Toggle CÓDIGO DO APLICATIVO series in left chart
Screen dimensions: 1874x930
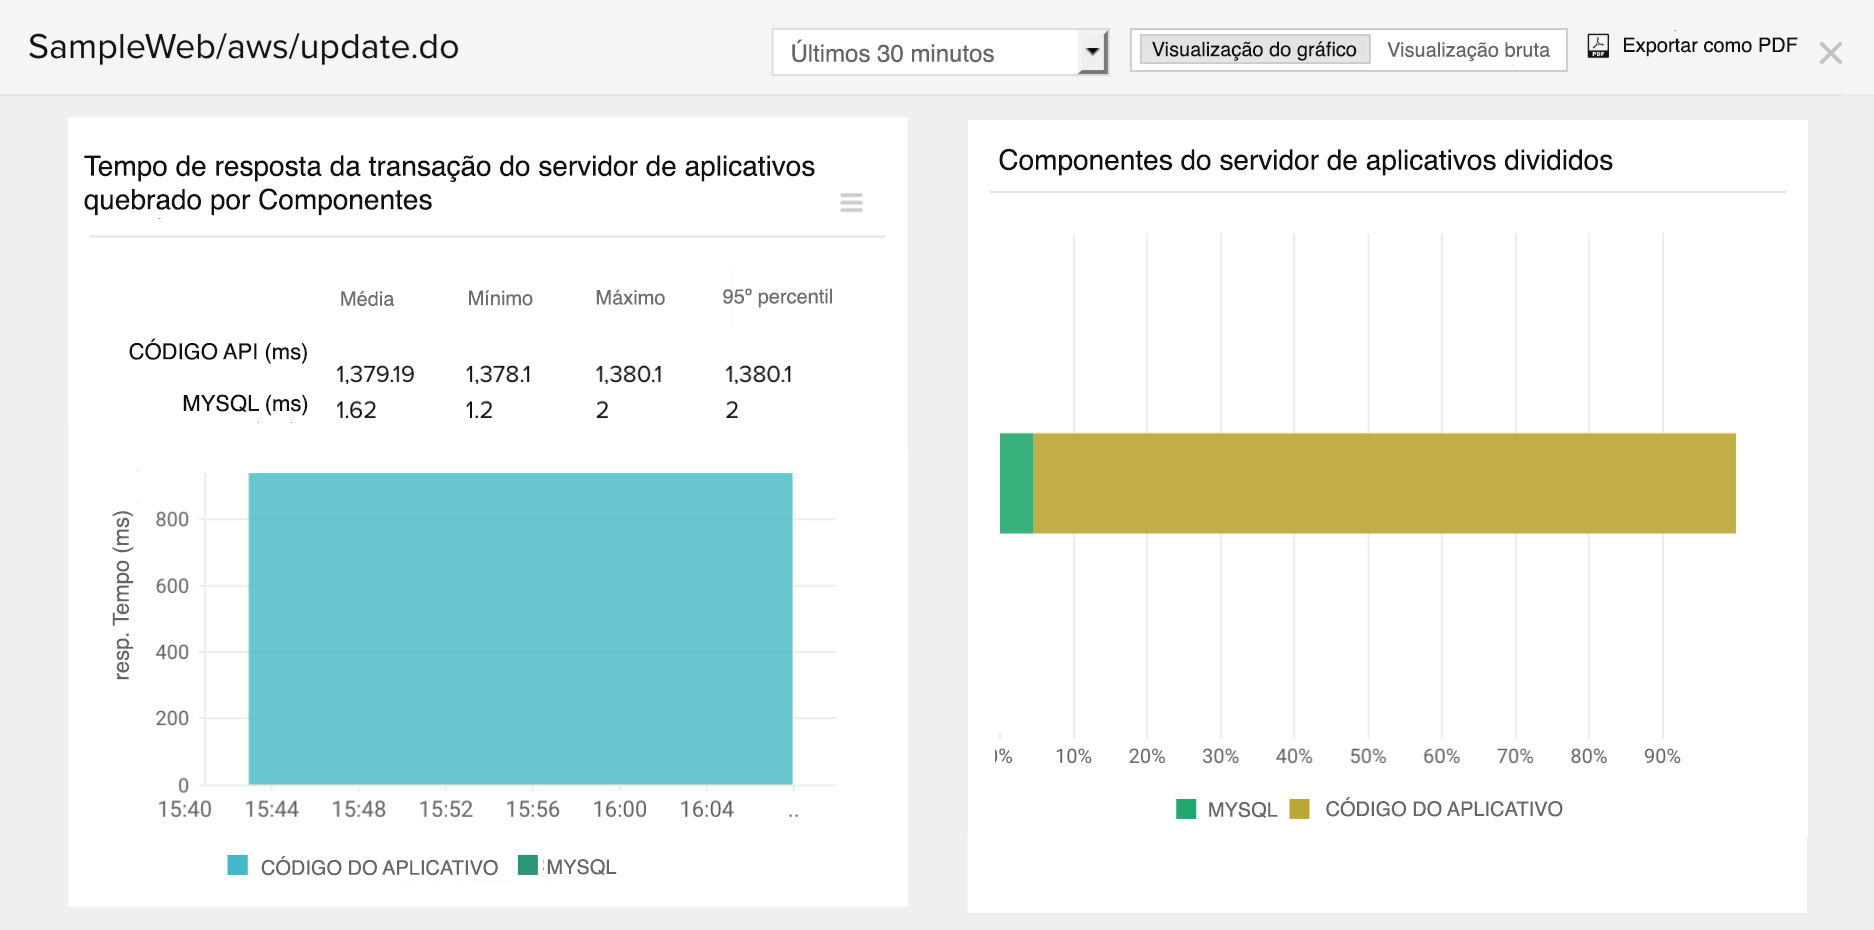click(x=379, y=867)
